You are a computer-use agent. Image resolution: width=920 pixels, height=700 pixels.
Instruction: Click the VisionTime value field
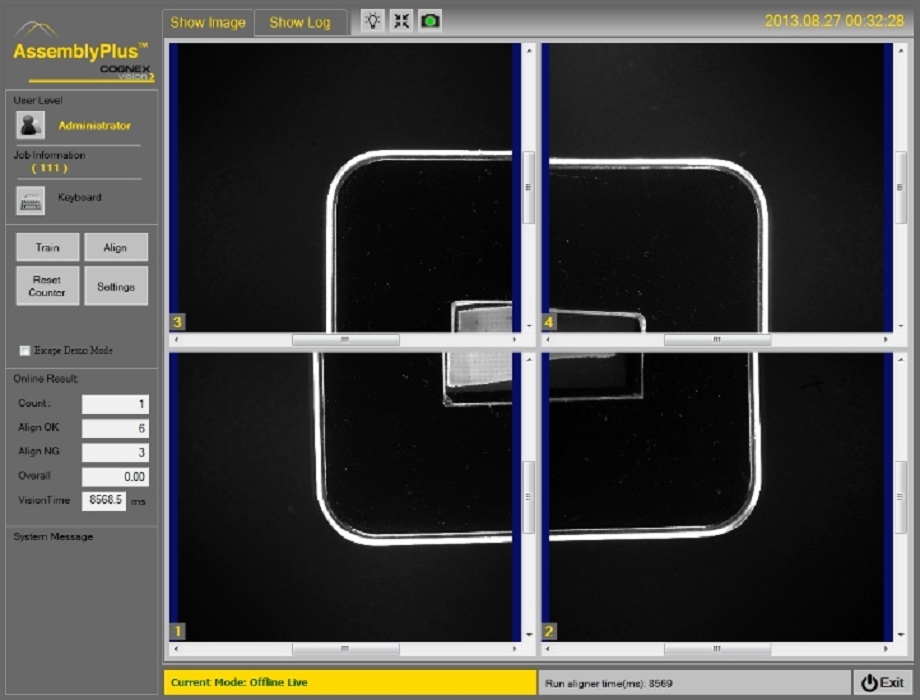point(103,500)
